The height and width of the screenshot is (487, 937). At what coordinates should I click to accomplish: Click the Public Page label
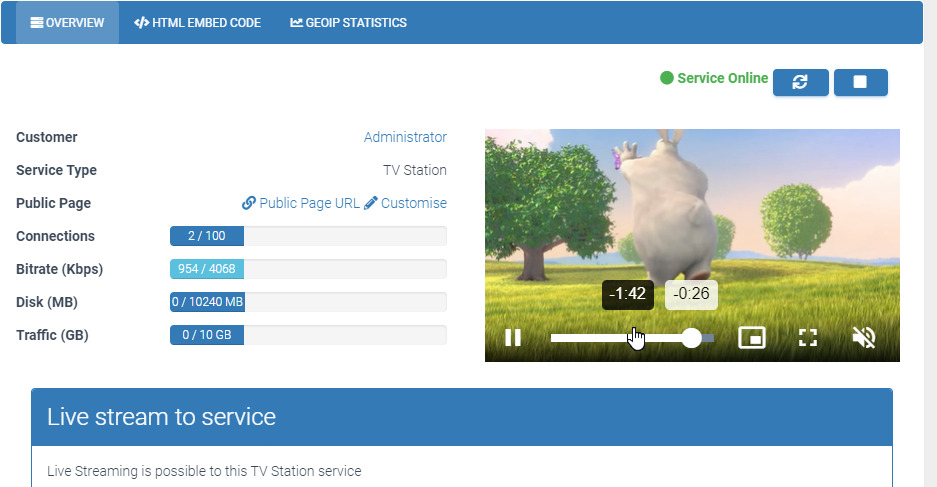[53, 203]
